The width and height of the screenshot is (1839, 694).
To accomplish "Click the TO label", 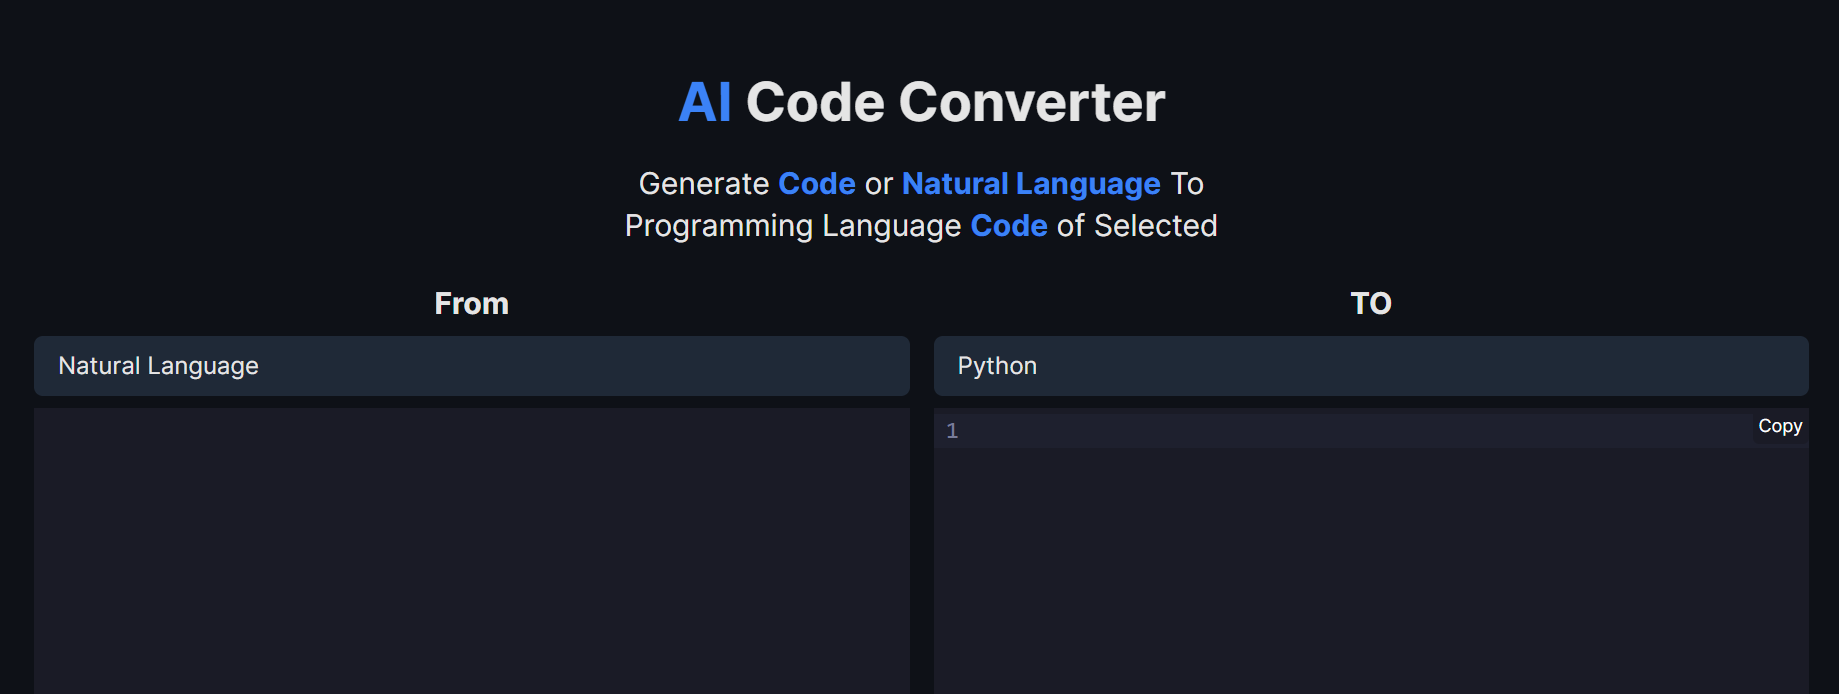I will 1371,303.
